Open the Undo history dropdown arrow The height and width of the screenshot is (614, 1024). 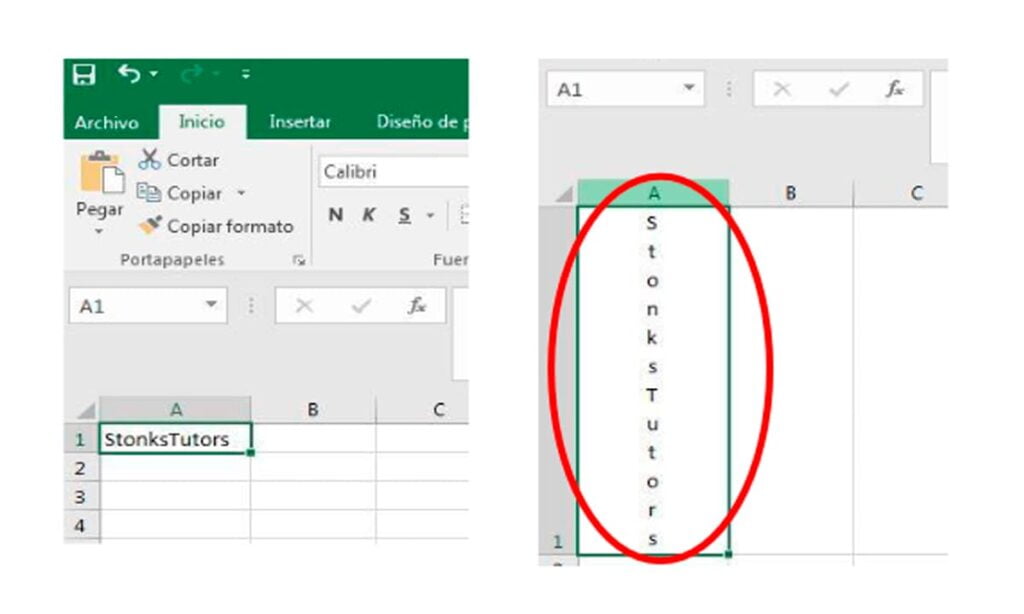point(154,74)
